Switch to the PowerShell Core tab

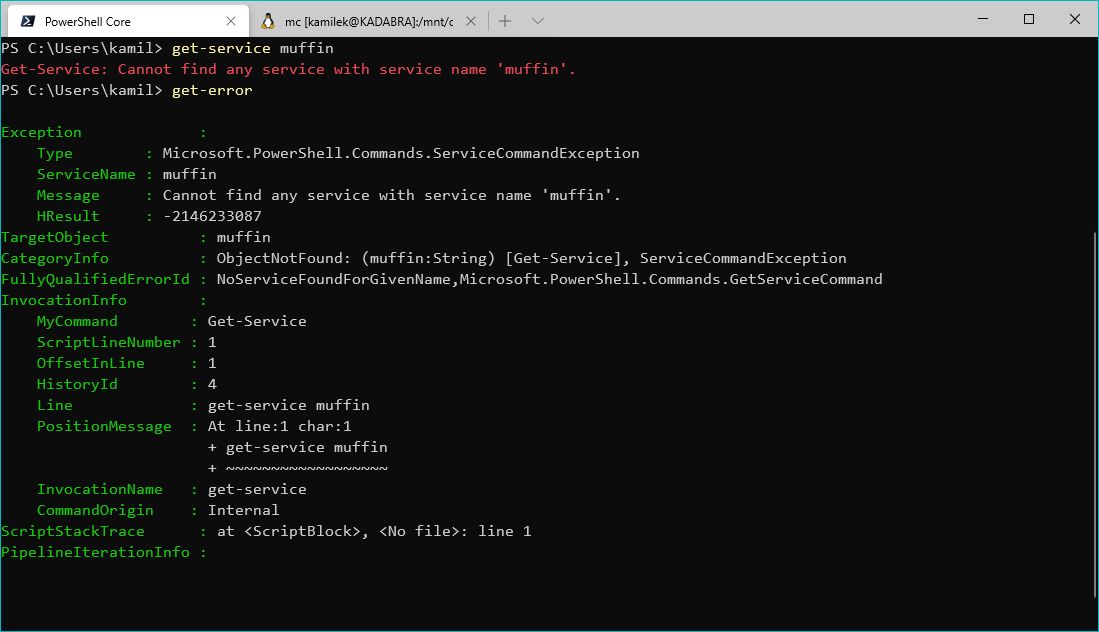pos(110,21)
